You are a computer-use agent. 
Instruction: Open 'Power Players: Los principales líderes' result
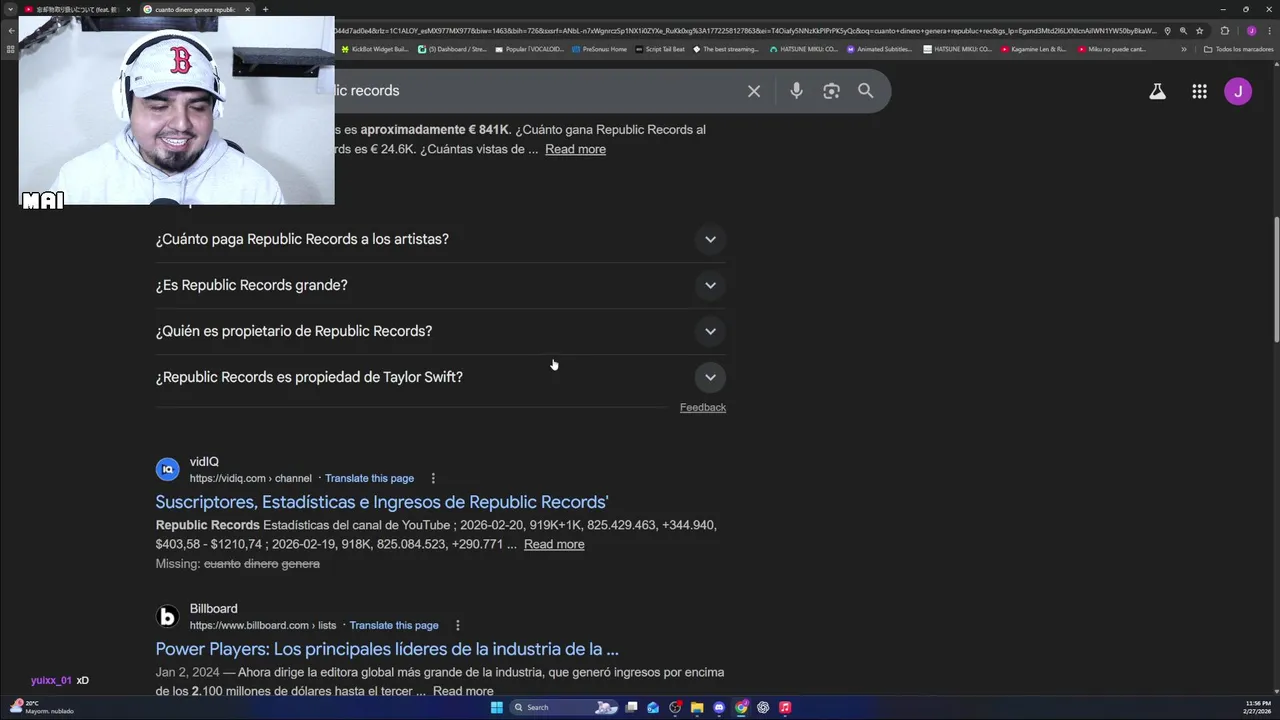coord(387,649)
